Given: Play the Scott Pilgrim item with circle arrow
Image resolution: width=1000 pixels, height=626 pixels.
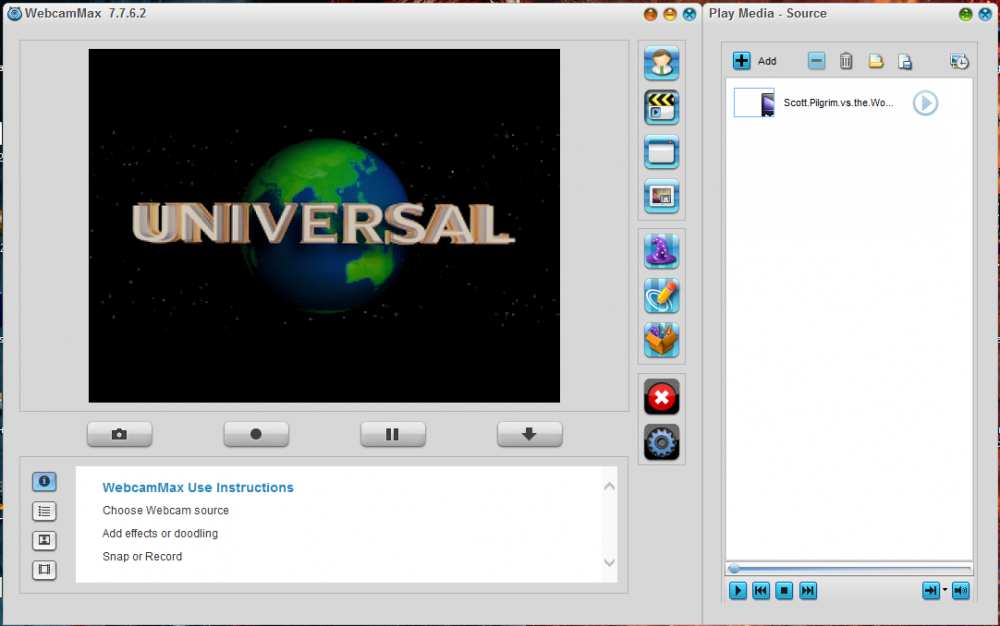Looking at the screenshot, I should 925,103.
